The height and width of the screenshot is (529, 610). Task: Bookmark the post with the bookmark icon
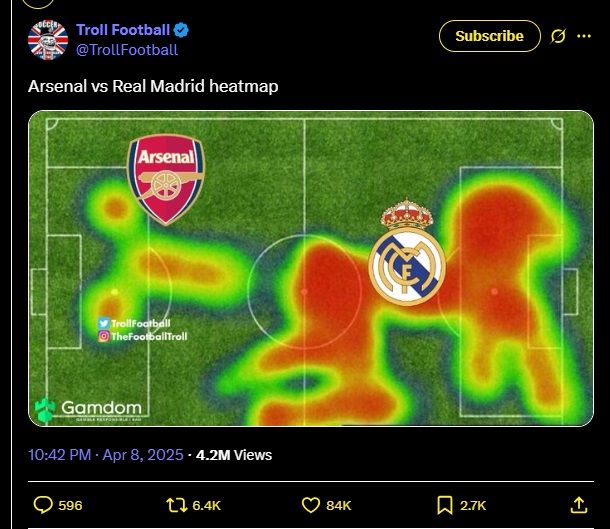click(x=445, y=505)
